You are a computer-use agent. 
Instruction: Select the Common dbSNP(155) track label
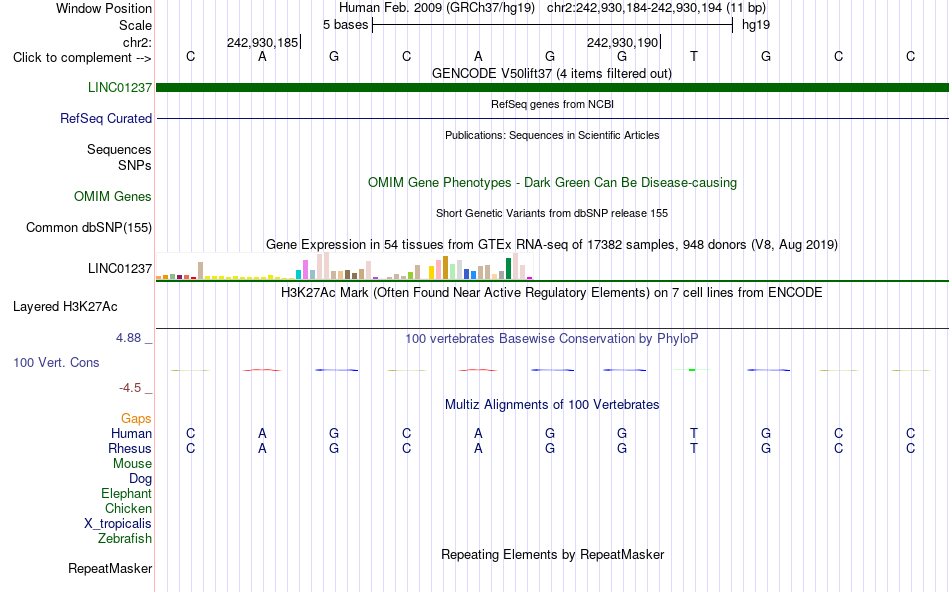[x=88, y=228]
